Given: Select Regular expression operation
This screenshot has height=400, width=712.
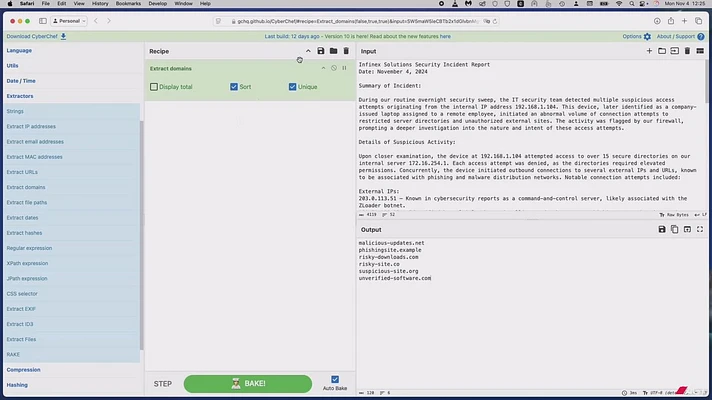Looking at the screenshot, I should (72, 248).
